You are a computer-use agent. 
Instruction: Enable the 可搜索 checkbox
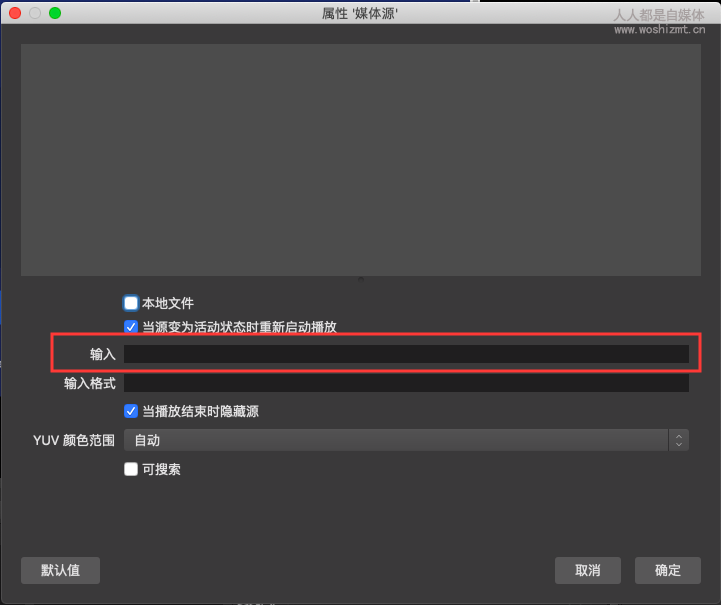(131, 469)
